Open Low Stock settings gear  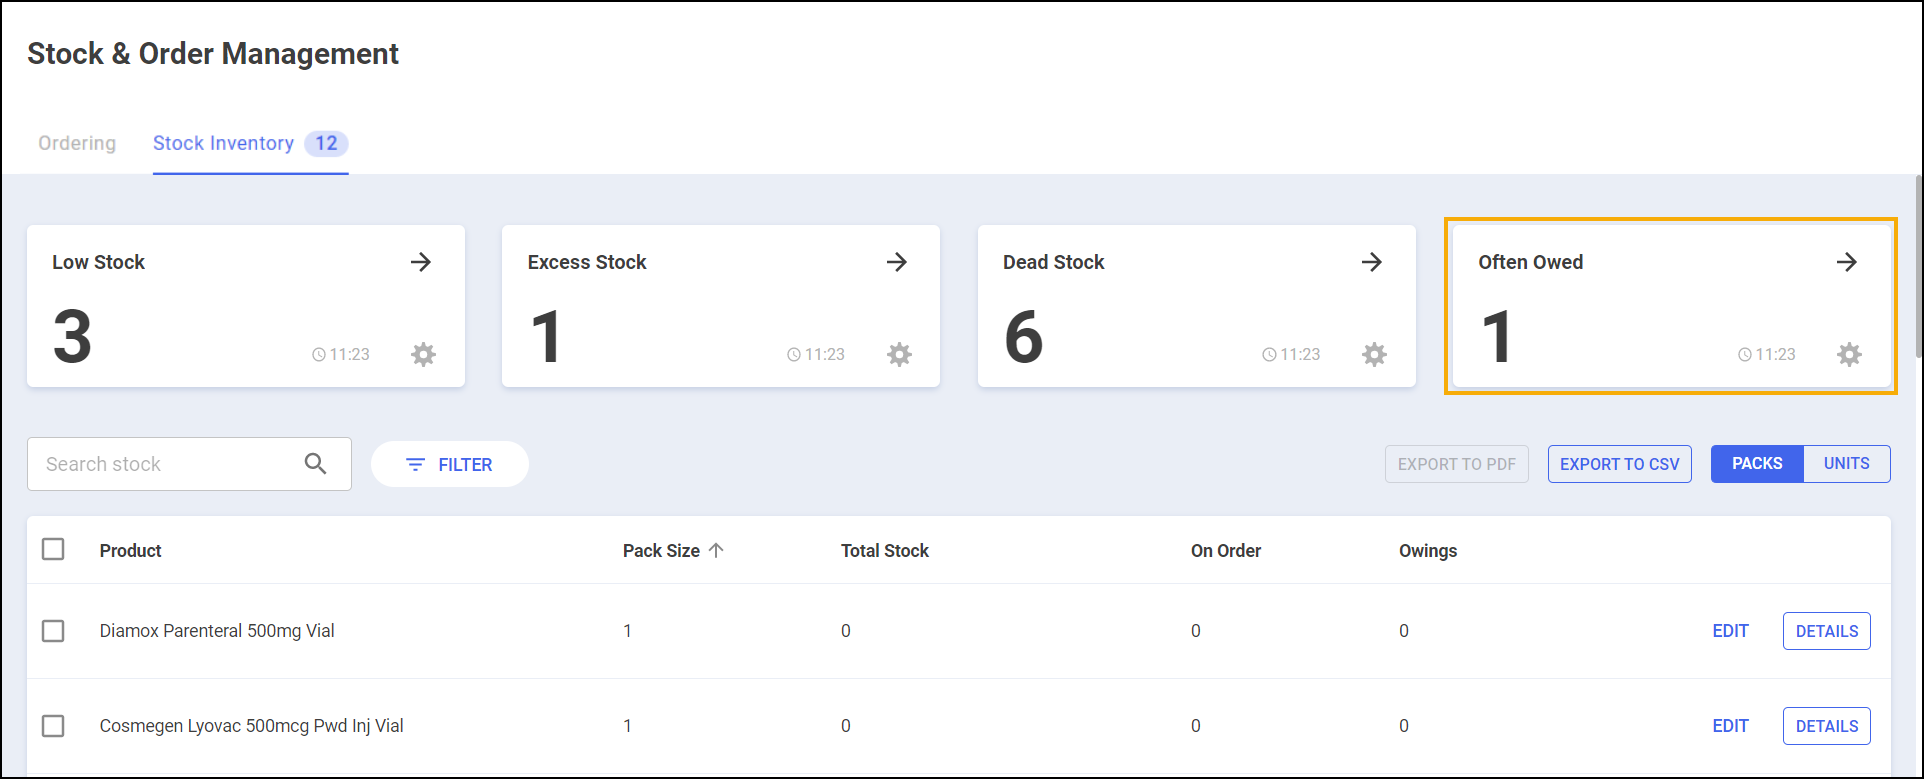coord(423,354)
